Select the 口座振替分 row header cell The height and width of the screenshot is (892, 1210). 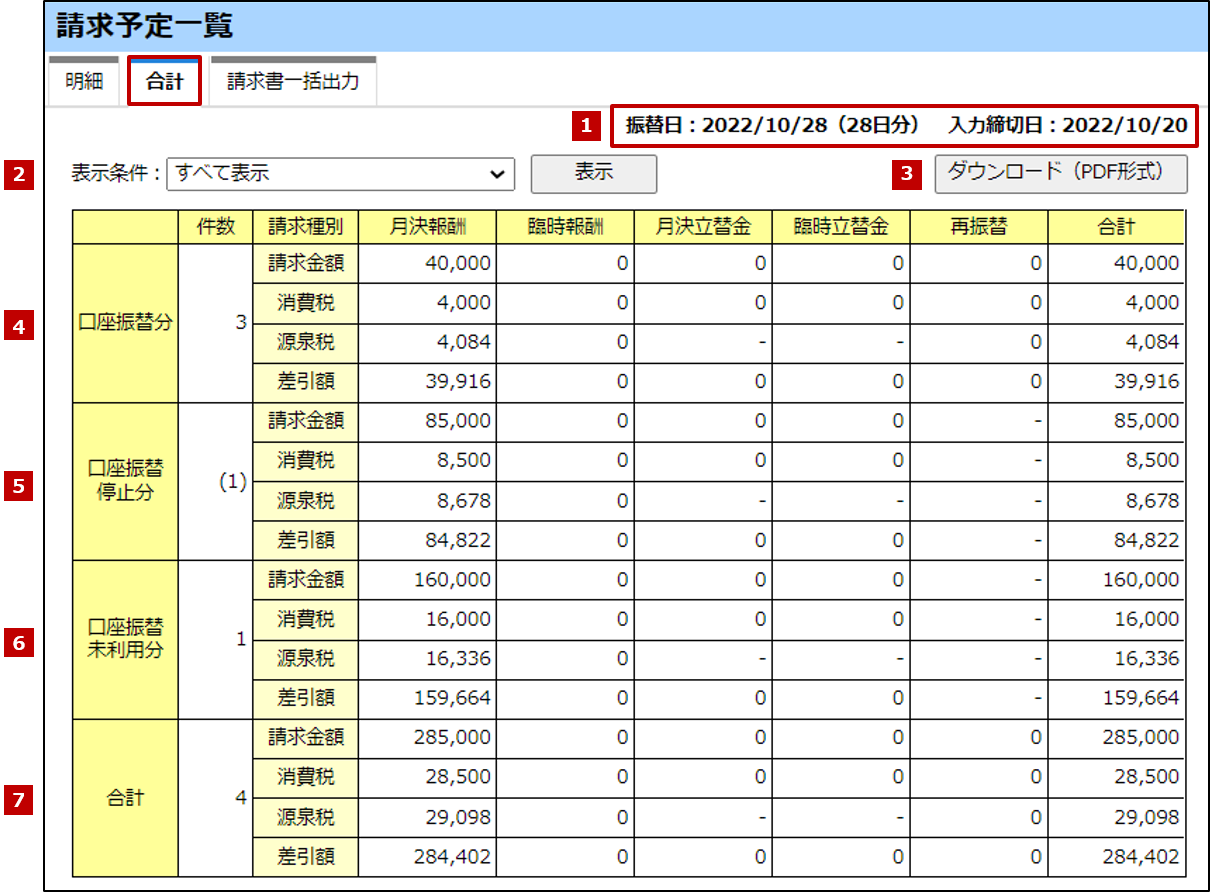125,323
